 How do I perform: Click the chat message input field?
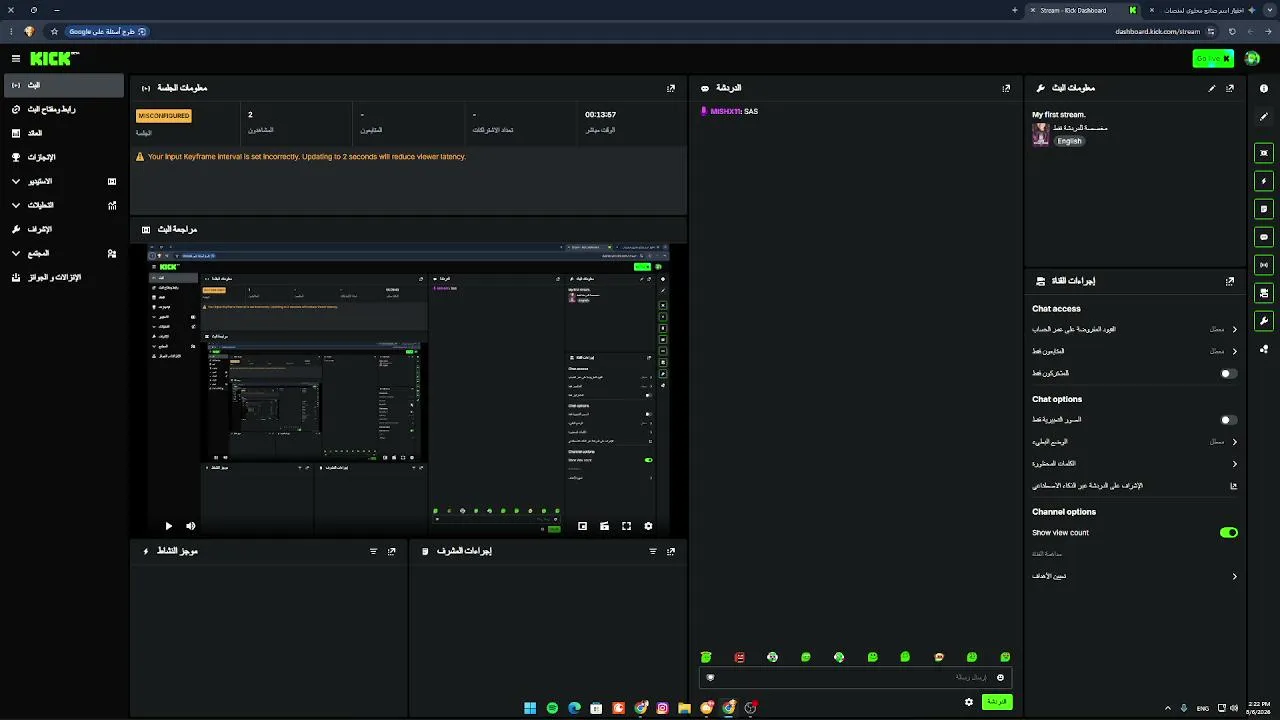855,677
